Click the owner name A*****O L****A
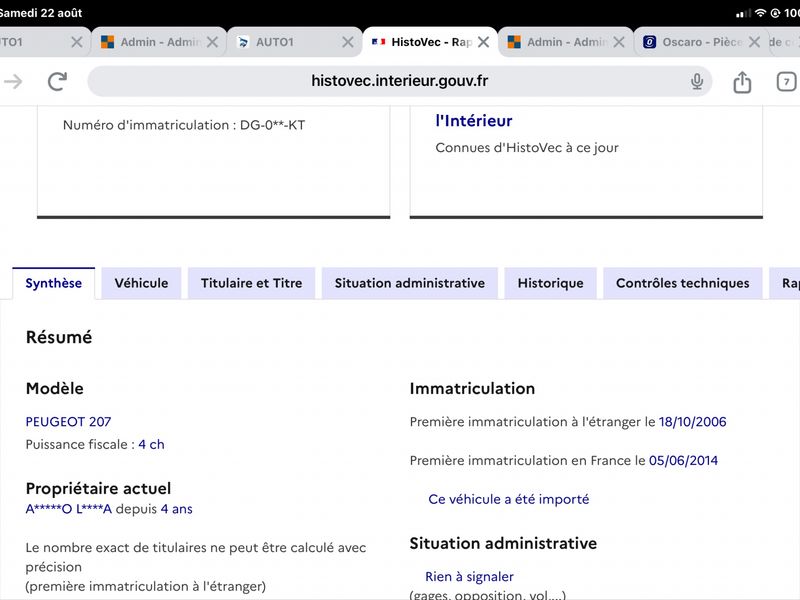 [x=68, y=509]
